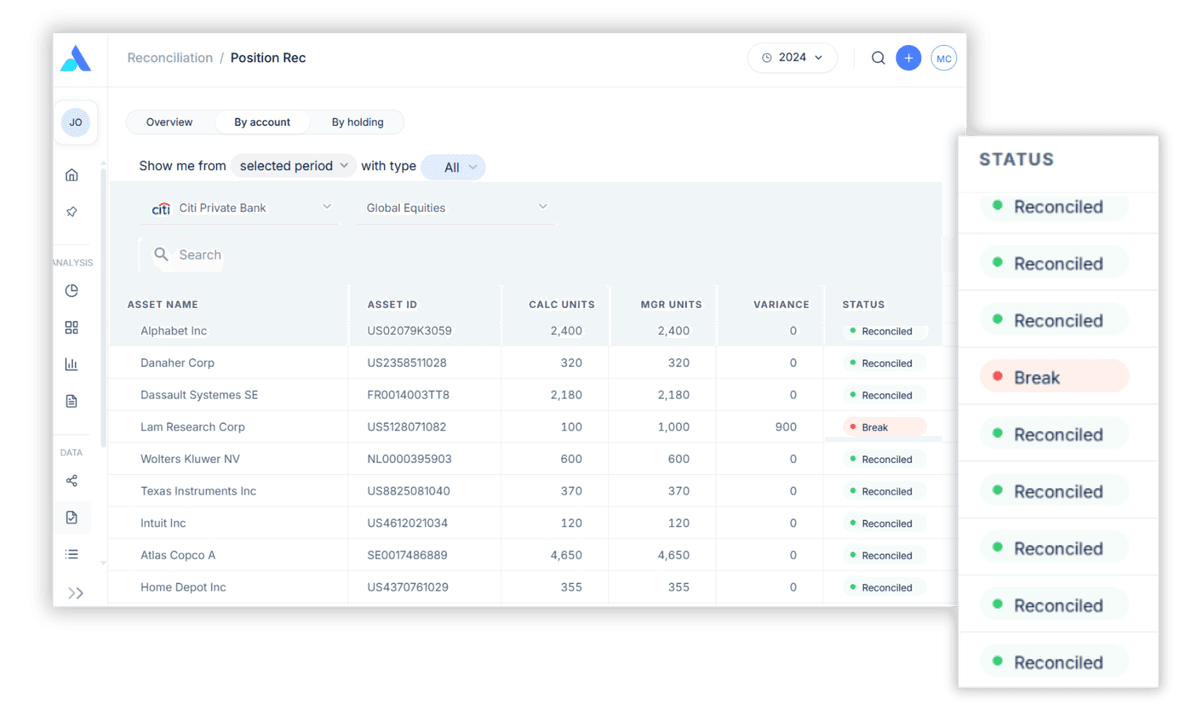Viewport: 1200px width, 720px height.
Task: Open the selected period dropdown
Action: tap(294, 166)
